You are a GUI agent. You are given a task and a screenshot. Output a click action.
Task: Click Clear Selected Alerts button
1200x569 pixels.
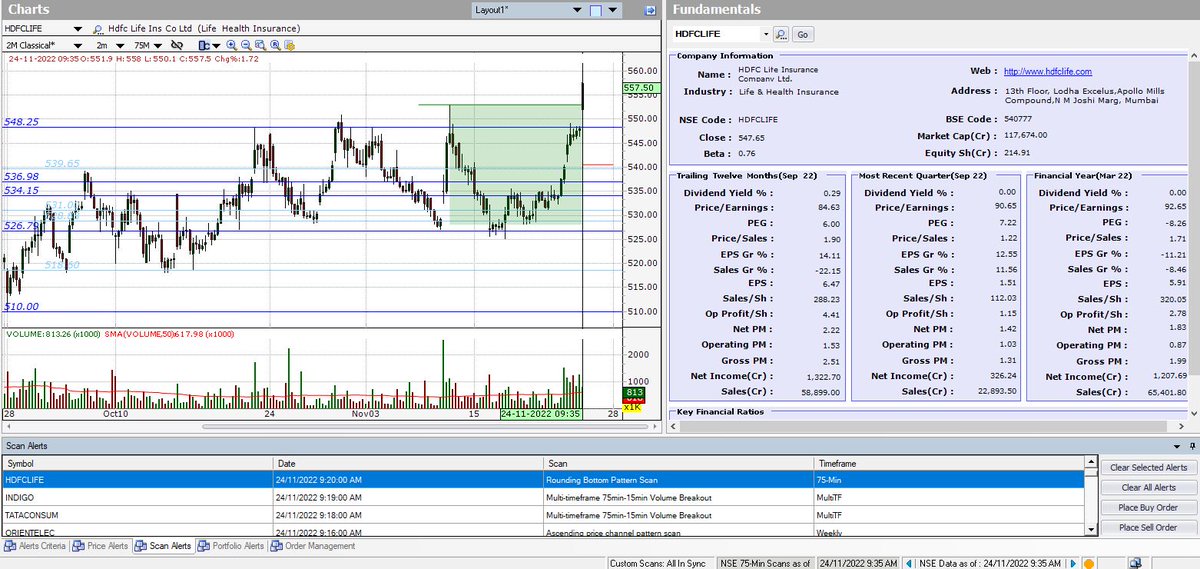pos(1148,467)
